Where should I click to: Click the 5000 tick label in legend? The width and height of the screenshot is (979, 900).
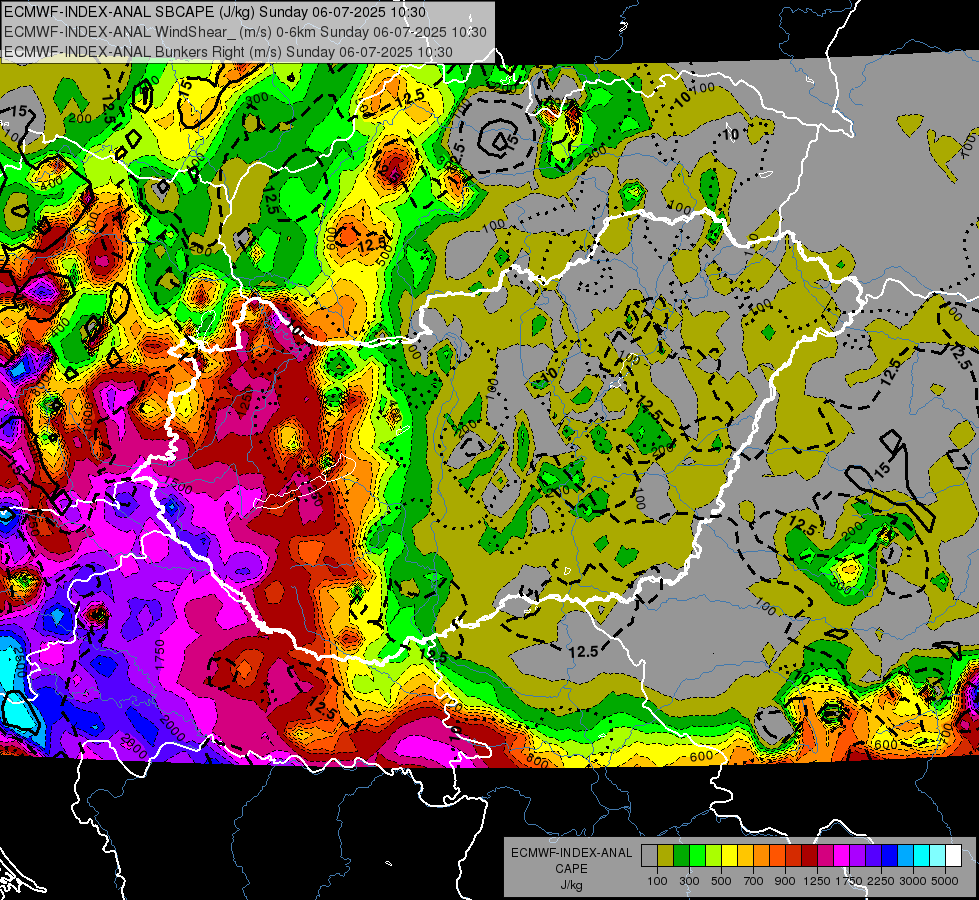pos(945,881)
